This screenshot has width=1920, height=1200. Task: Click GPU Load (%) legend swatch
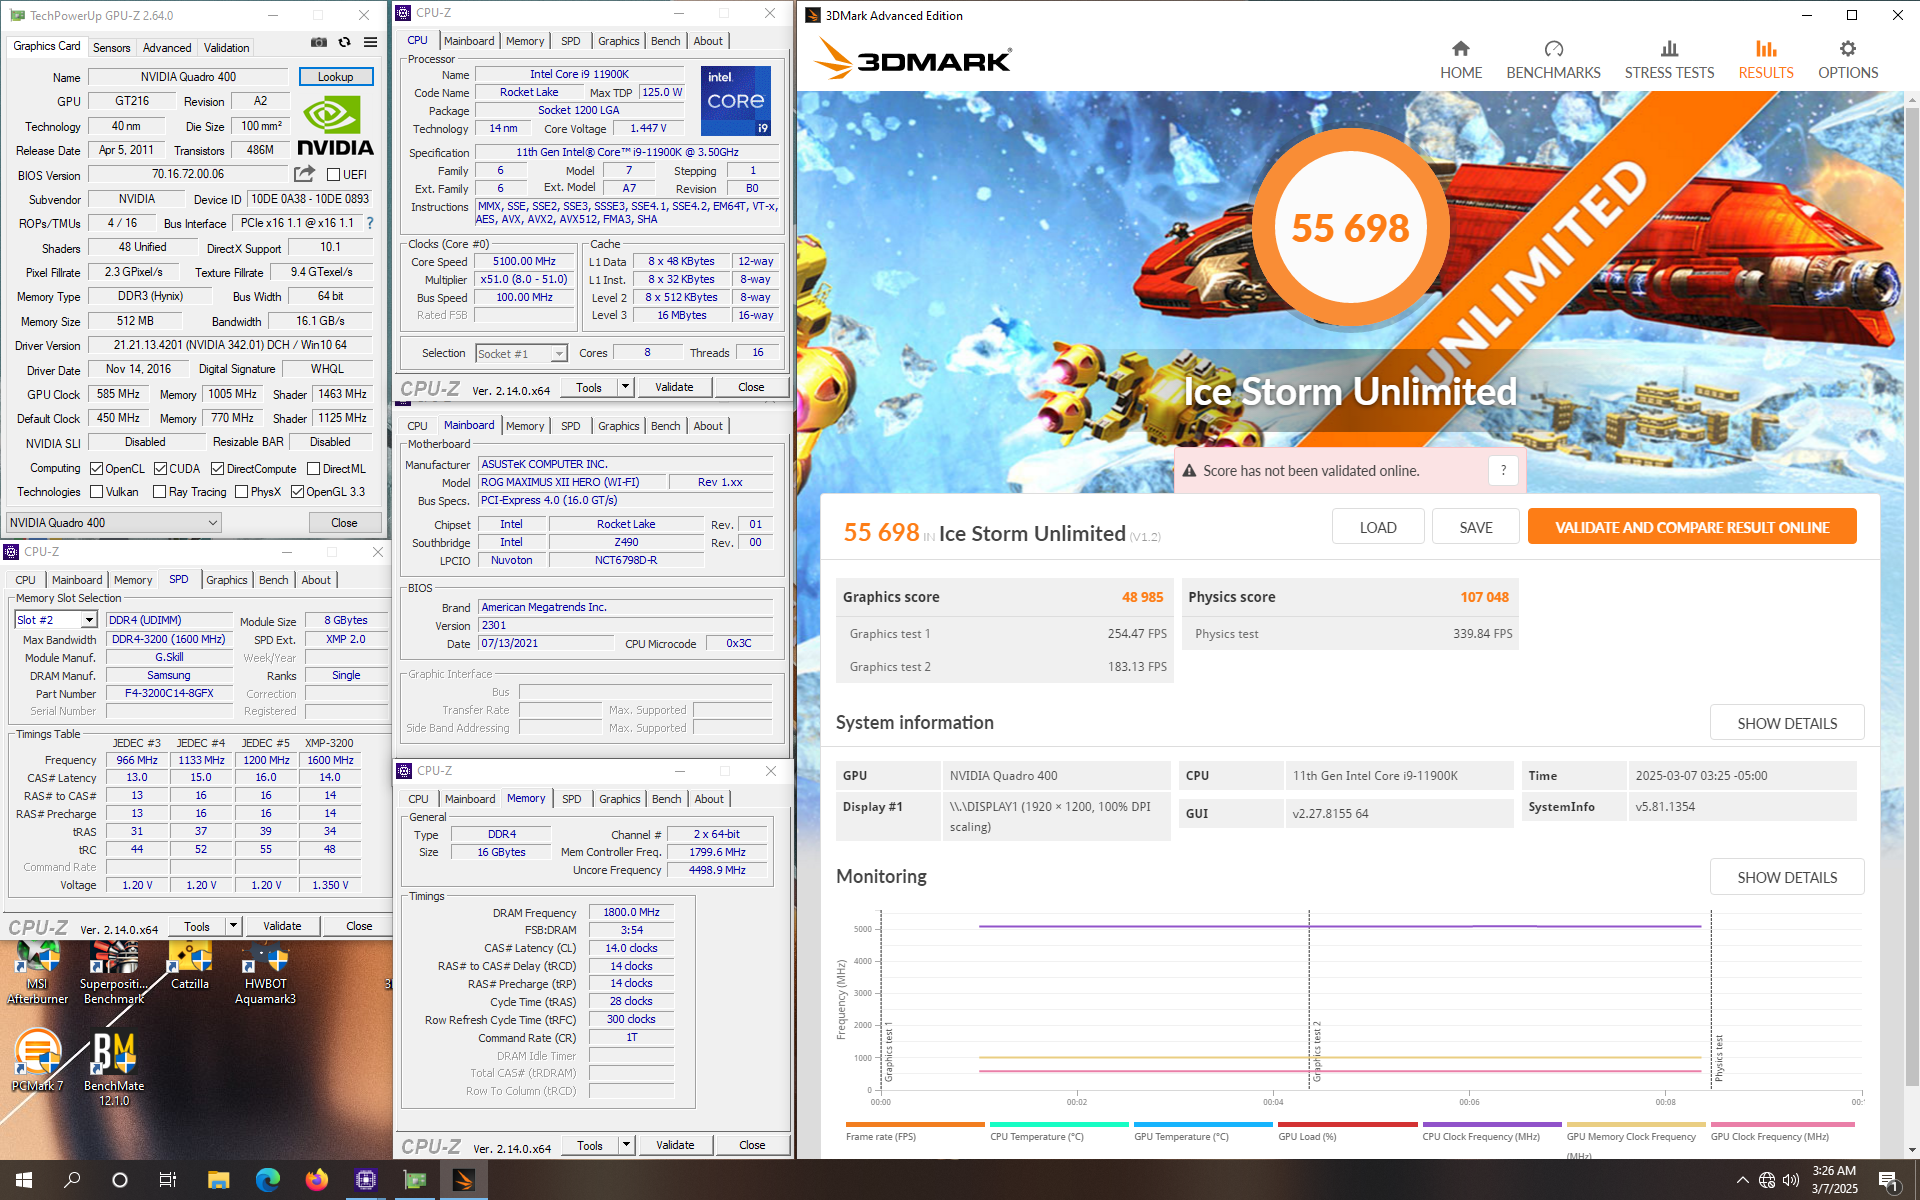coord(1347,1124)
